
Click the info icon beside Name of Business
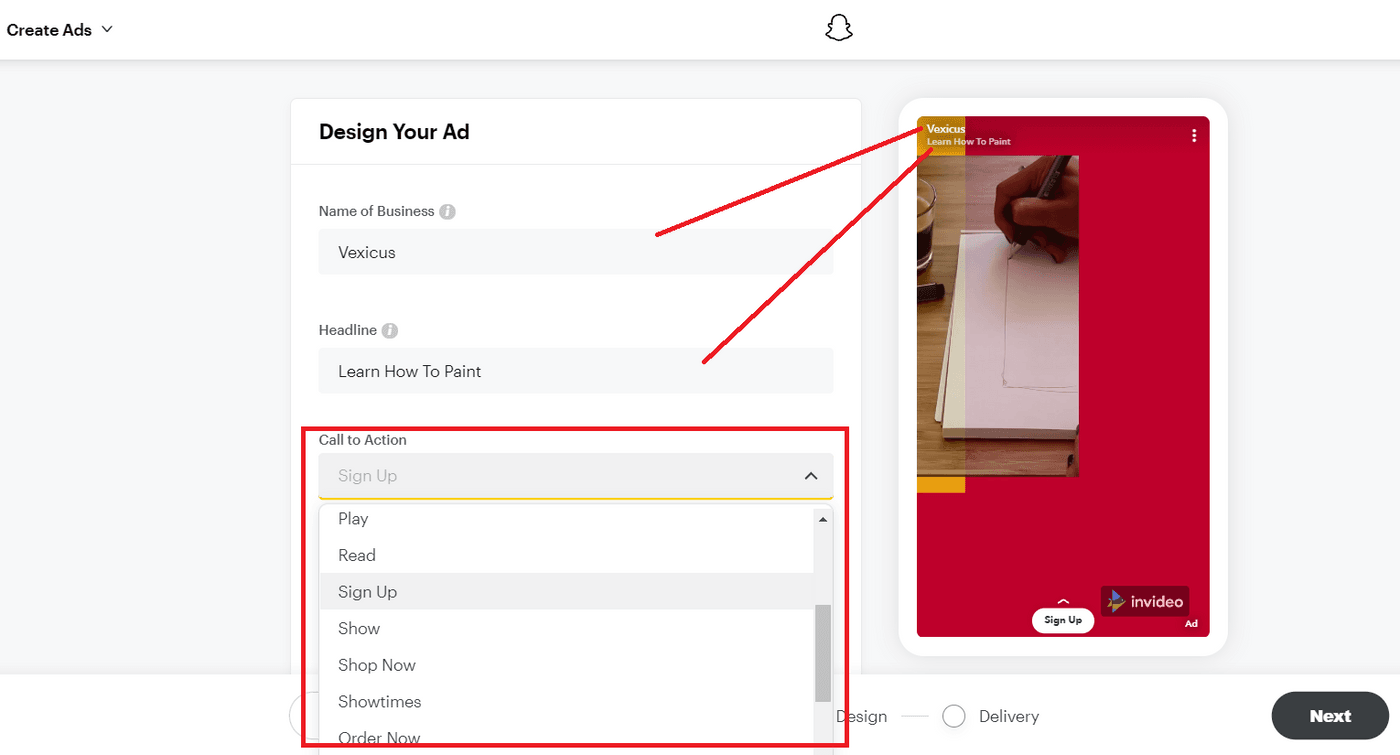448,211
